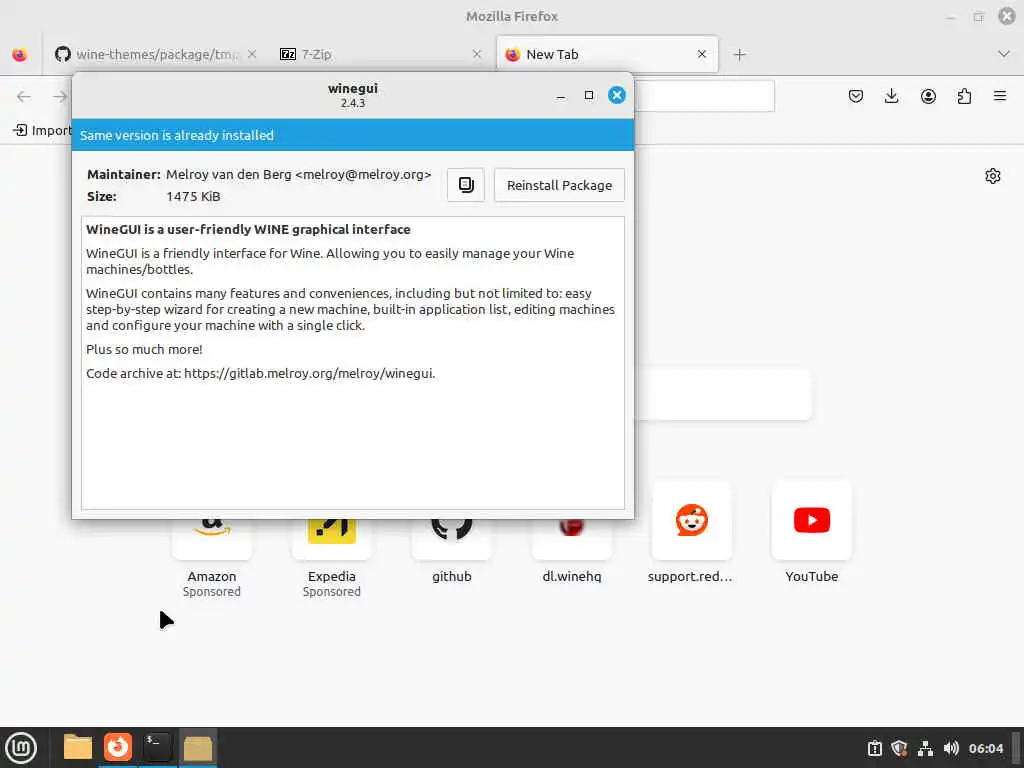The width and height of the screenshot is (1024, 768).
Task: Close the Mozilla Firefox window
Action: [x=1006, y=16]
